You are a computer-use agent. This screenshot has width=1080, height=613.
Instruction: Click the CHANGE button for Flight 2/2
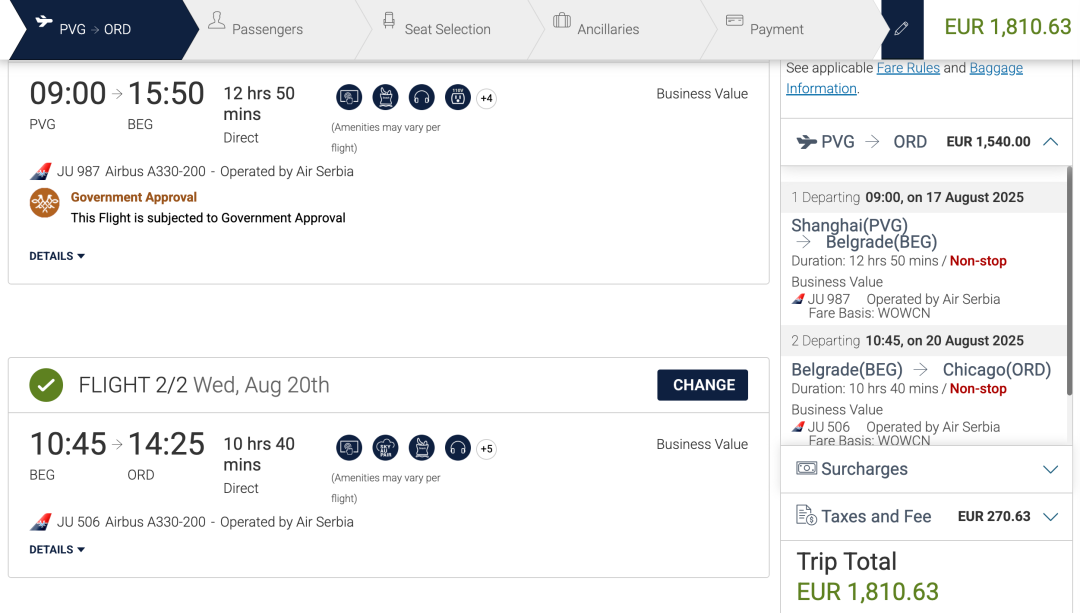pyautogui.click(x=703, y=385)
